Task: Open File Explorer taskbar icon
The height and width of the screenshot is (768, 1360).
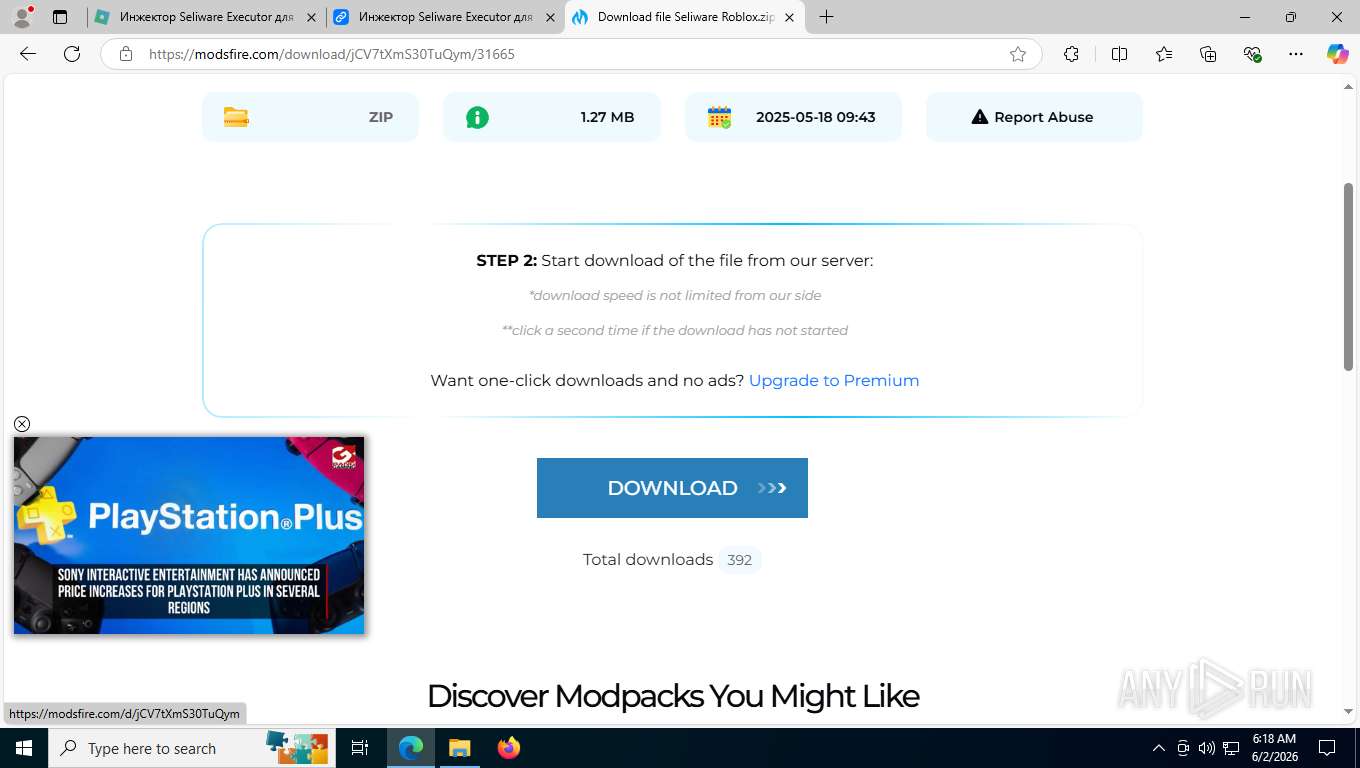Action: 459,748
